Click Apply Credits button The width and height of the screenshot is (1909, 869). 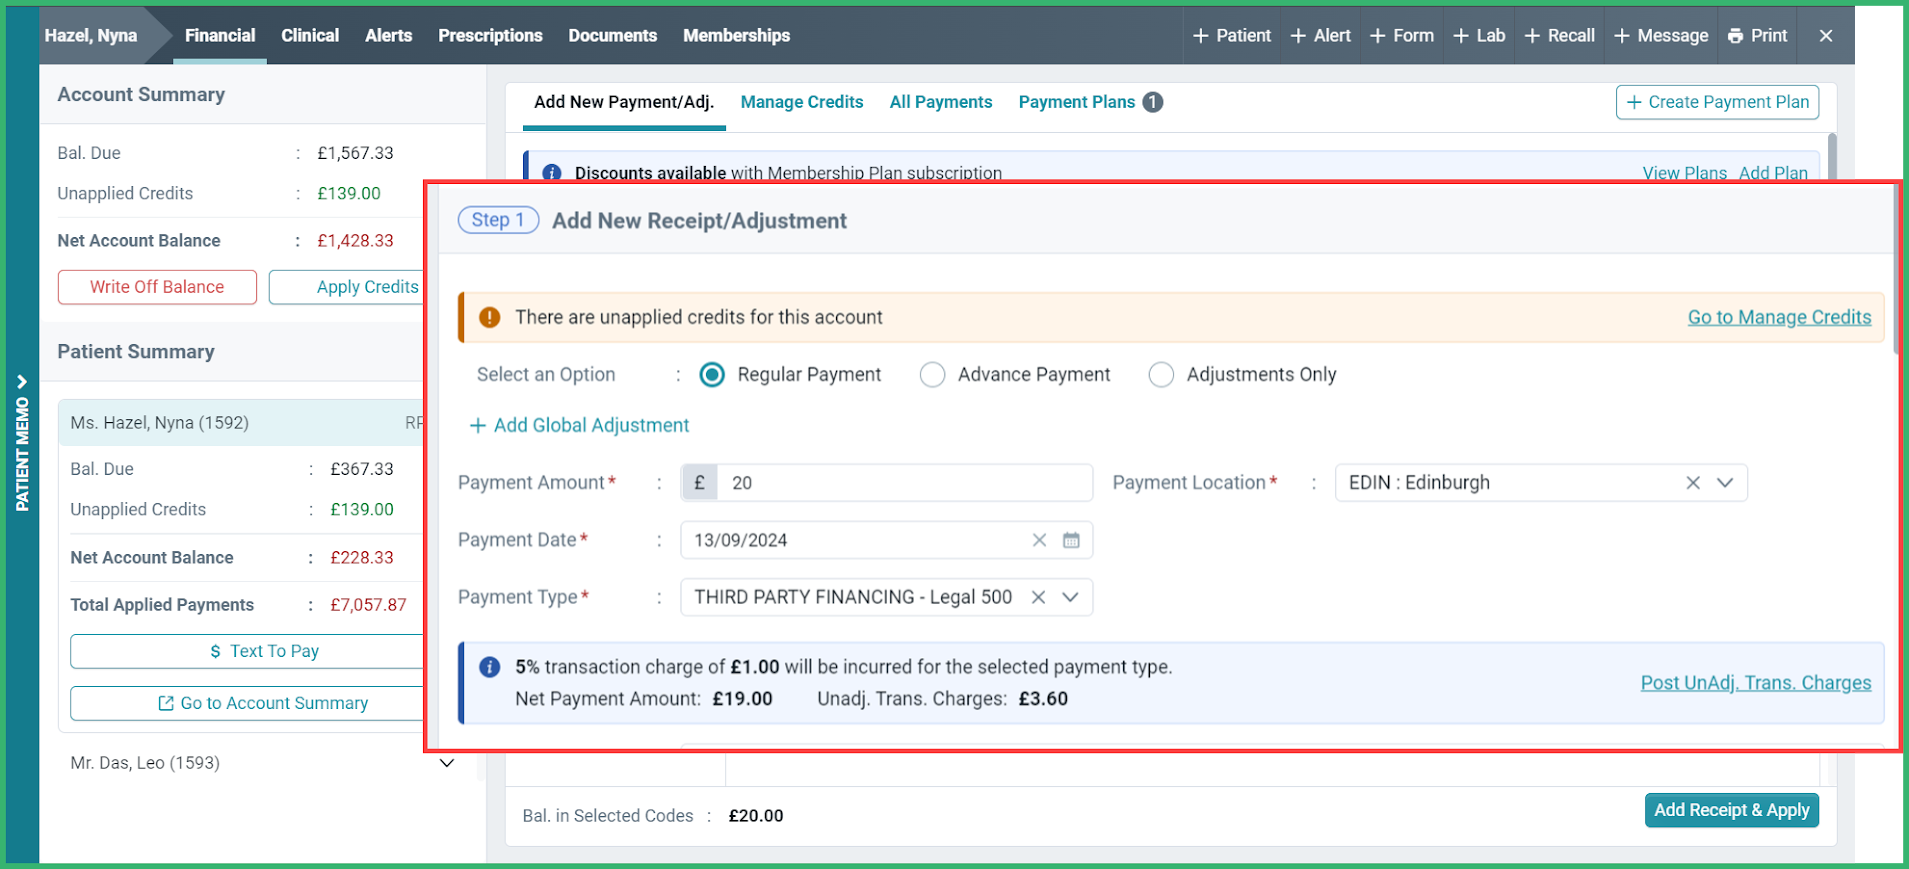[x=347, y=287]
